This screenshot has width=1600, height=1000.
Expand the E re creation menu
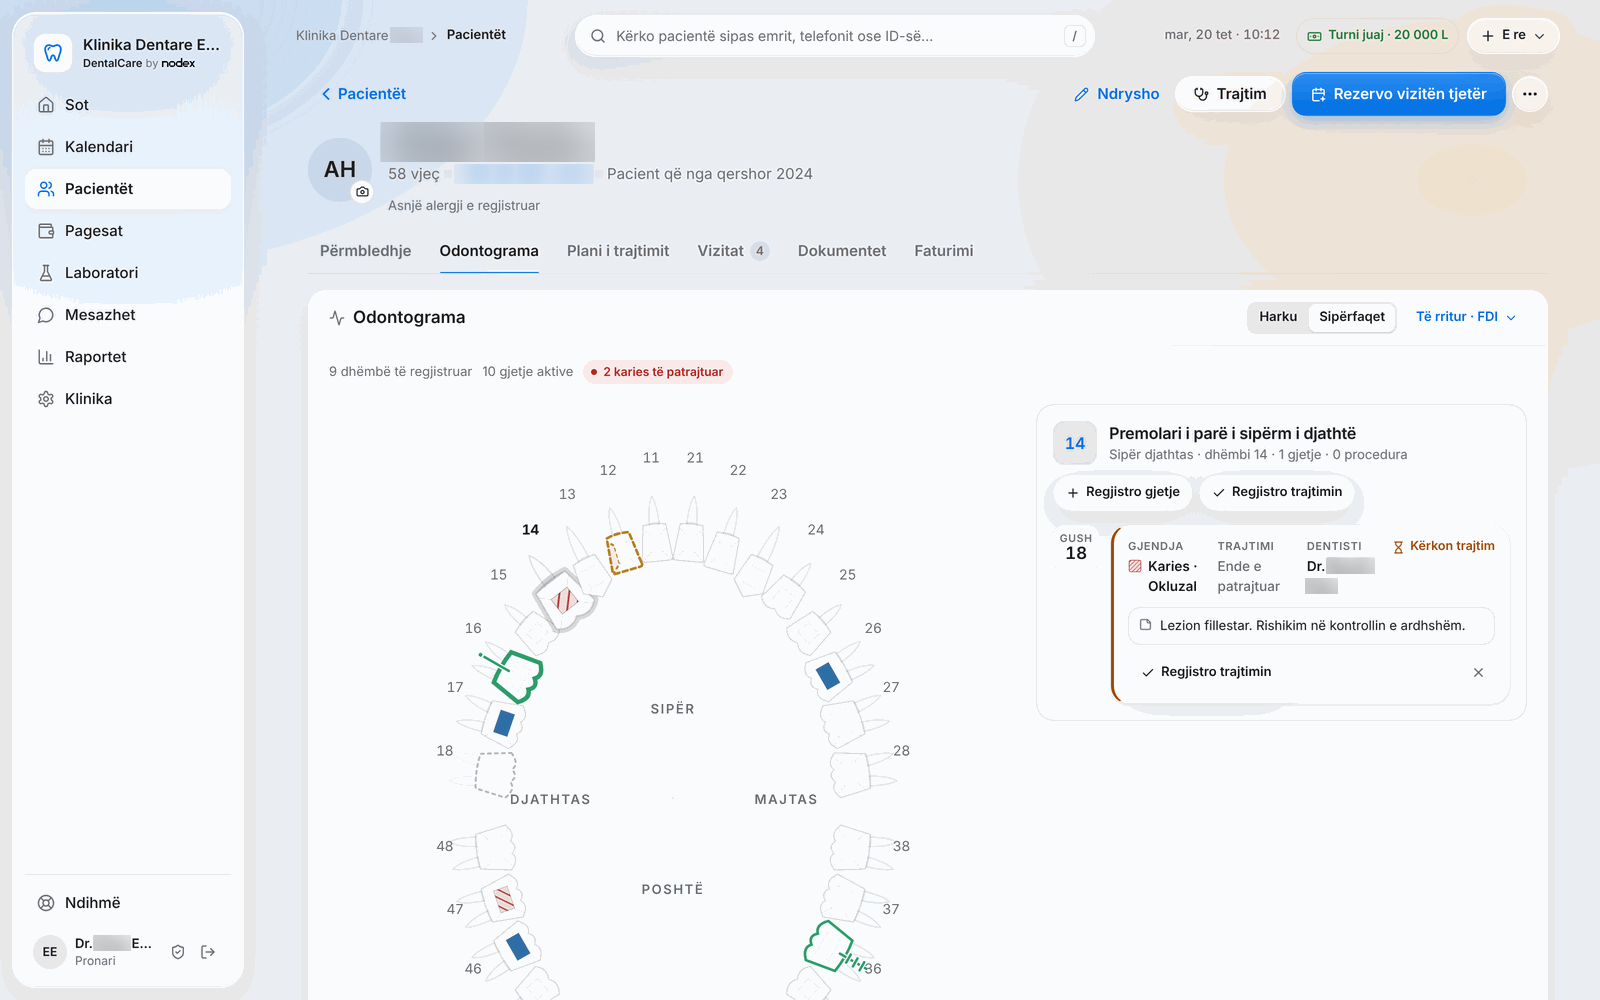tap(1513, 35)
